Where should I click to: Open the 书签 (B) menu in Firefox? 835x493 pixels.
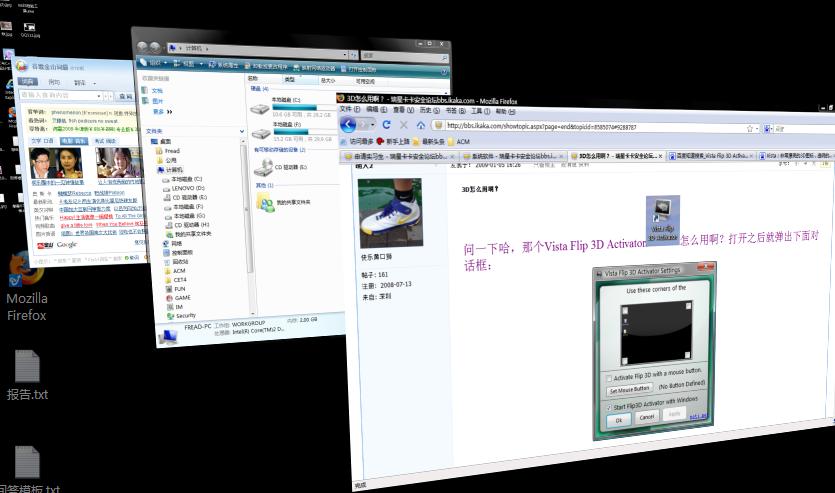455,110
